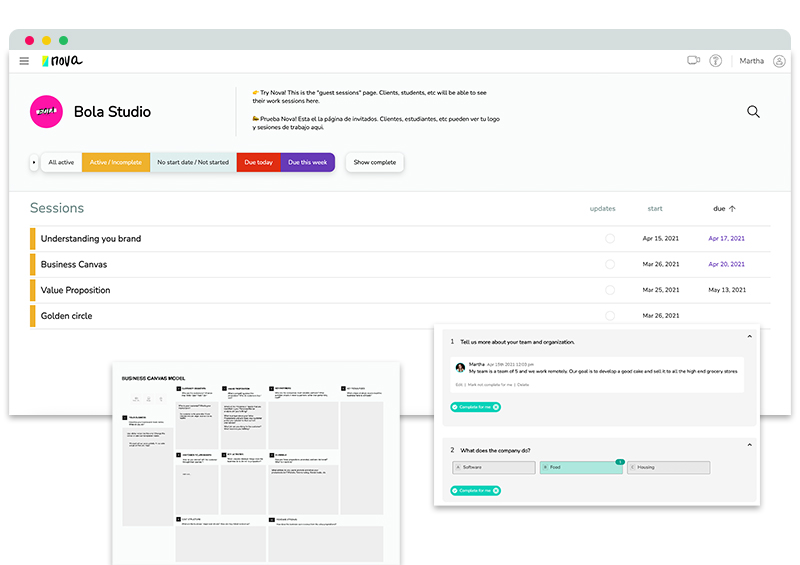Toggle updates circle for Golden circle
Image resolution: width=800 pixels, height=565 pixels.
click(610, 315)
